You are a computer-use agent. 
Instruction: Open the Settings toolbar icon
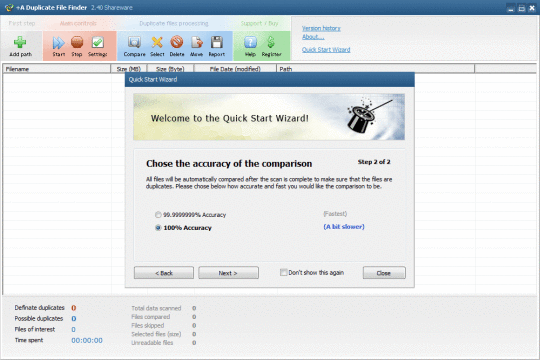(98, 42)
